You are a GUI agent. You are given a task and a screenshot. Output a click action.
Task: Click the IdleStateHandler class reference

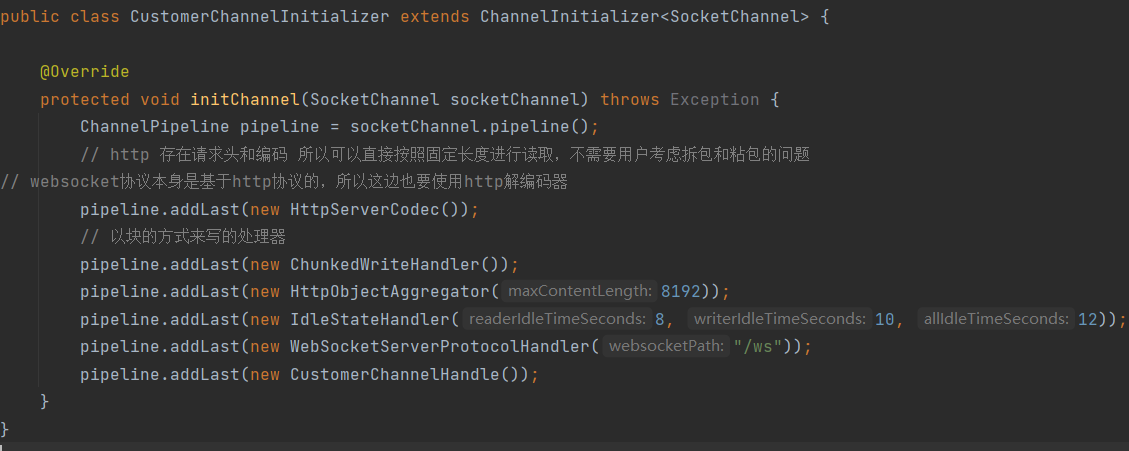tap(369, 319)
